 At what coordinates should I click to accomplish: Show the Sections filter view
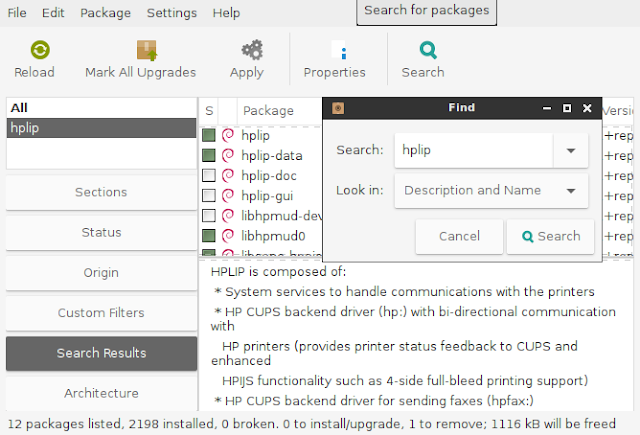(101, 192)
